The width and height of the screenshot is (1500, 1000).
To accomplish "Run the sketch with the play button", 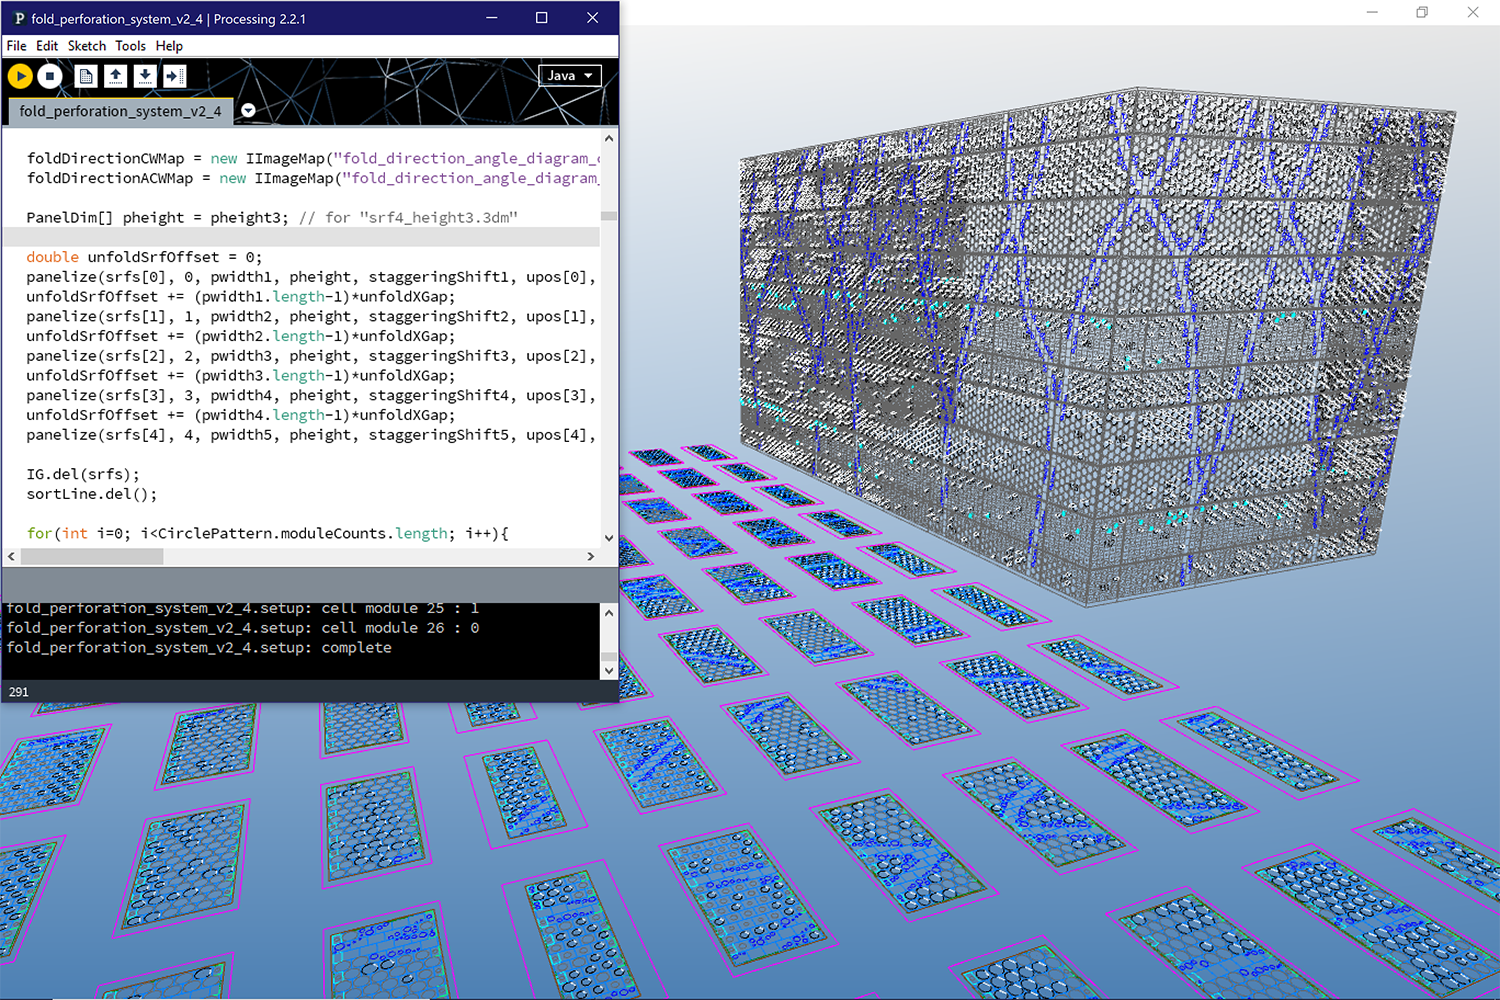I will coord(20,76).
